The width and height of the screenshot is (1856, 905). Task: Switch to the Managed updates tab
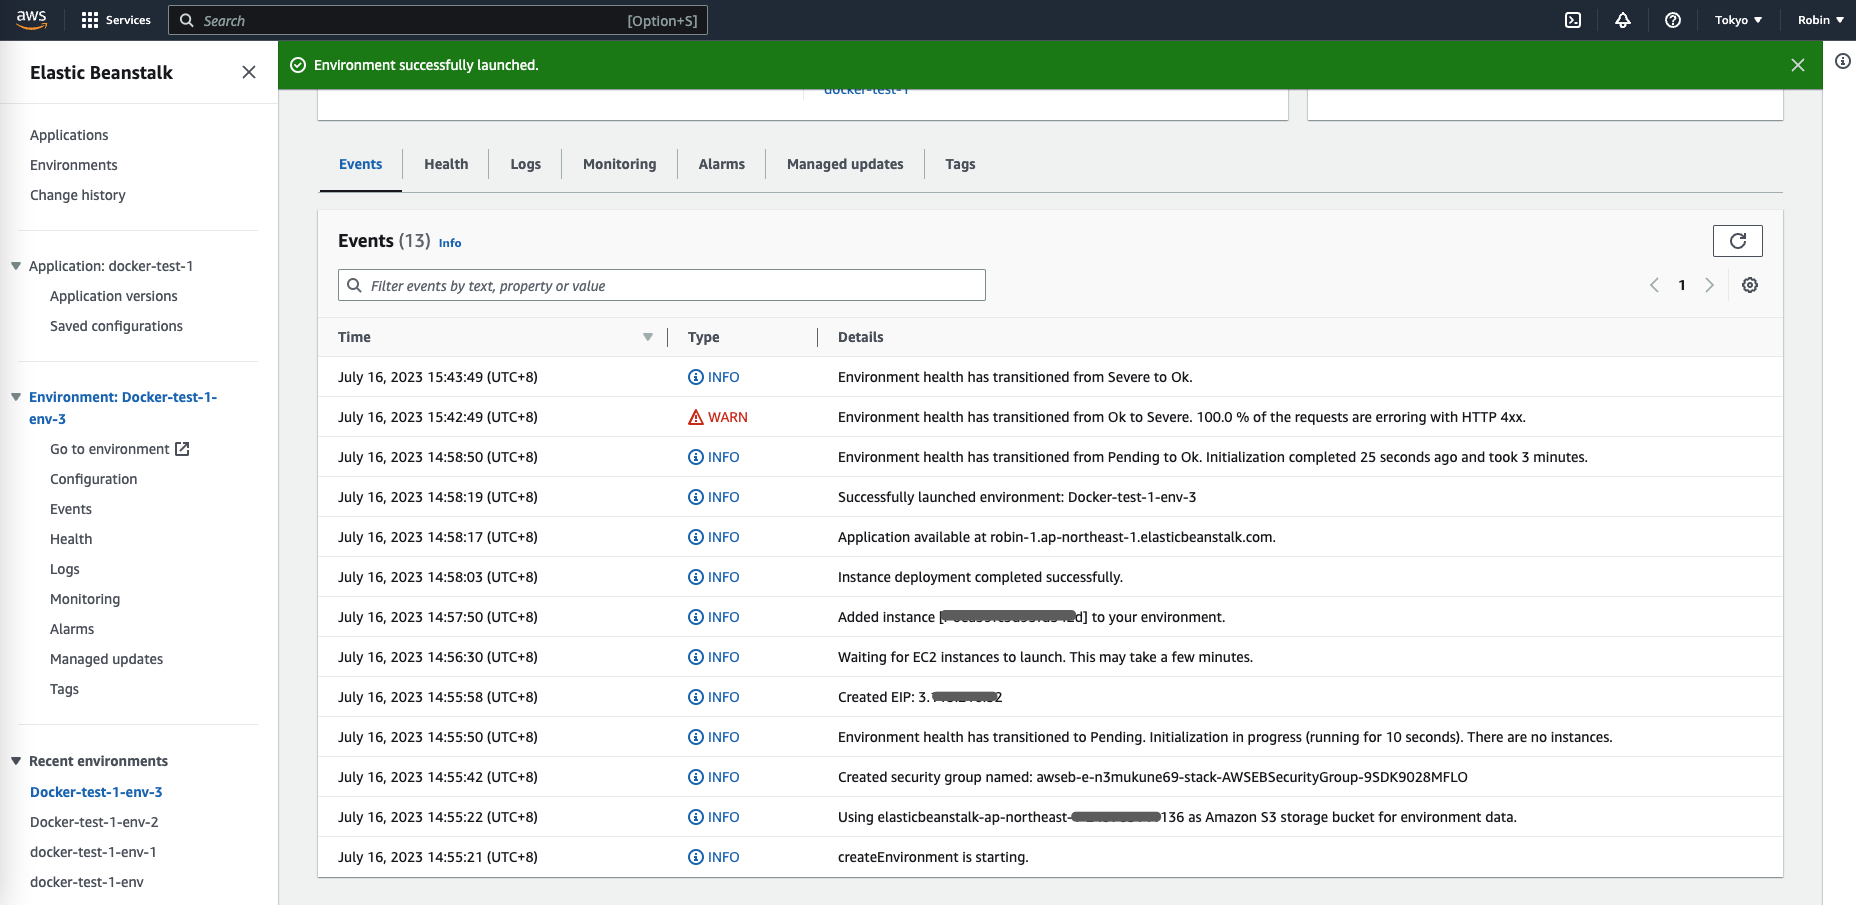click(x=845, y=164)
